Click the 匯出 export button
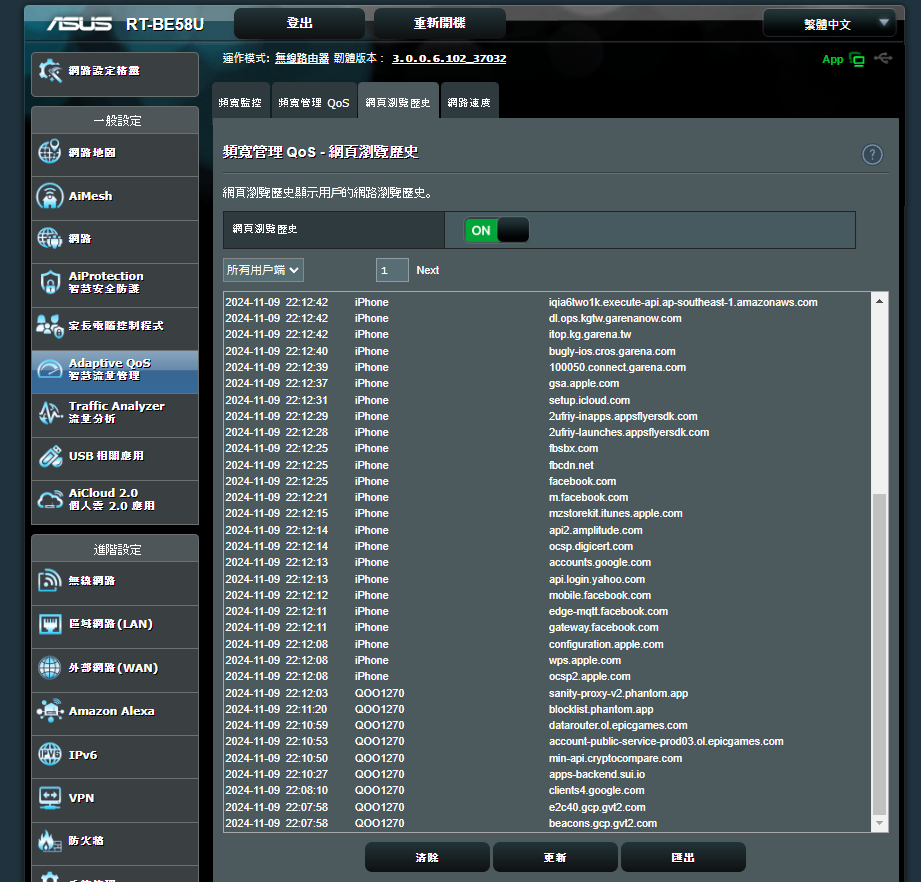921x882 pixels. click(683, 857)
